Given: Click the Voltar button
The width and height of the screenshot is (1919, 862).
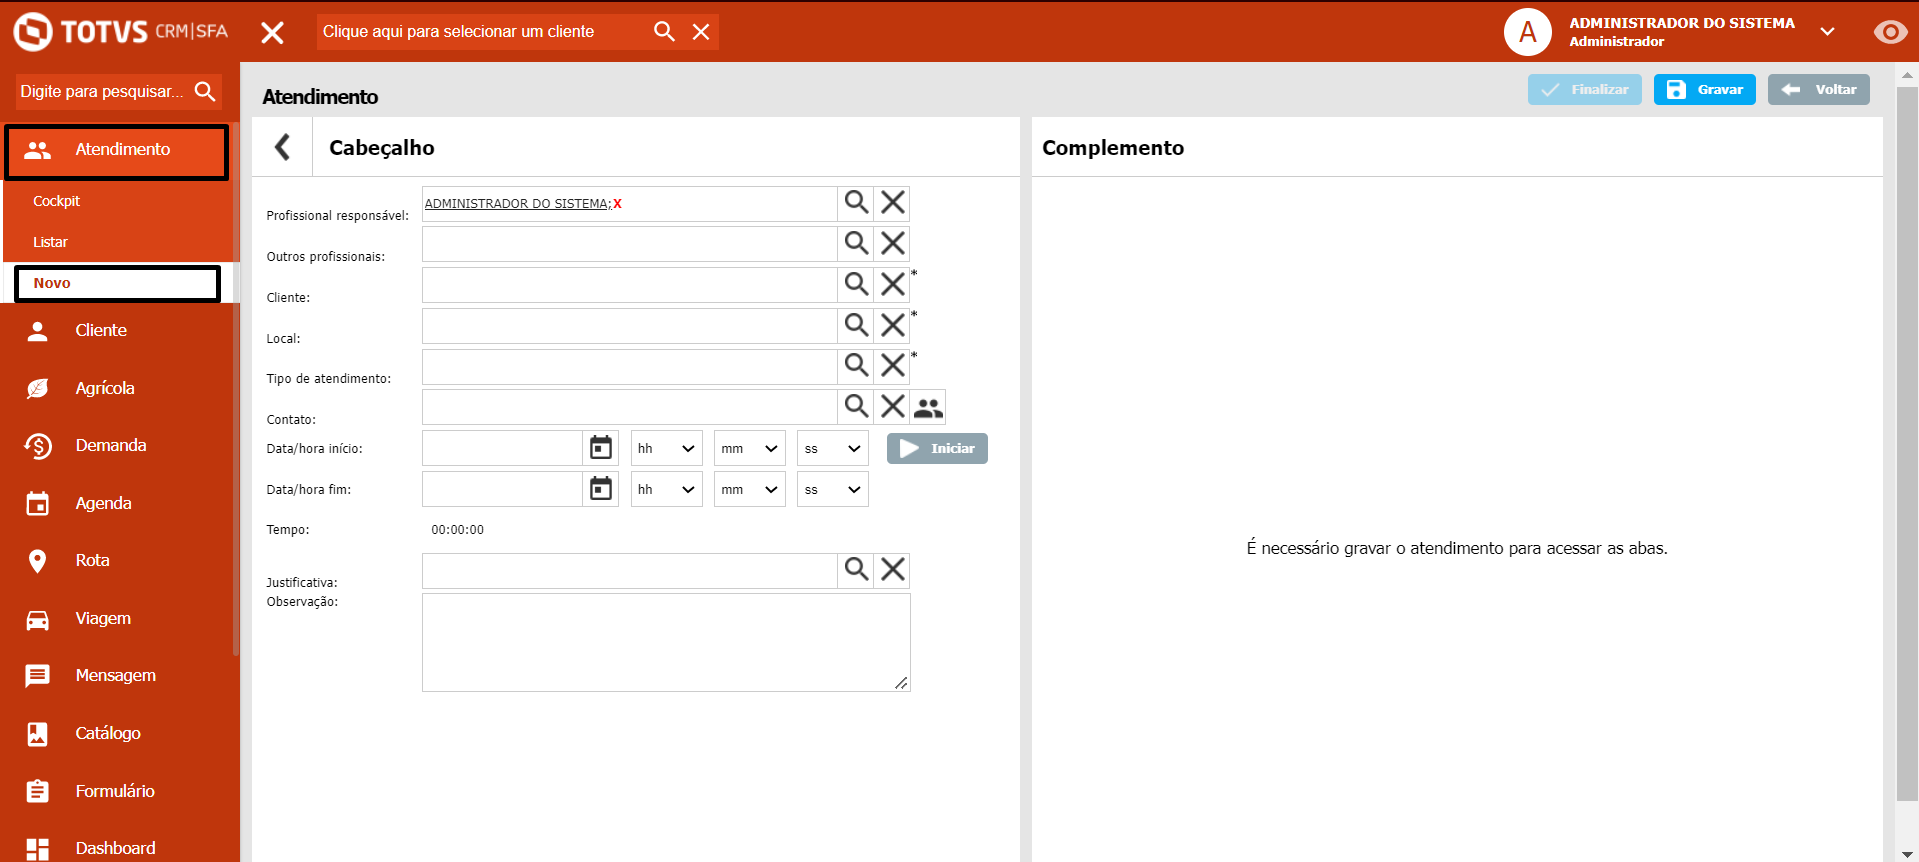Looking at the screenshot, I should 1818,89.
